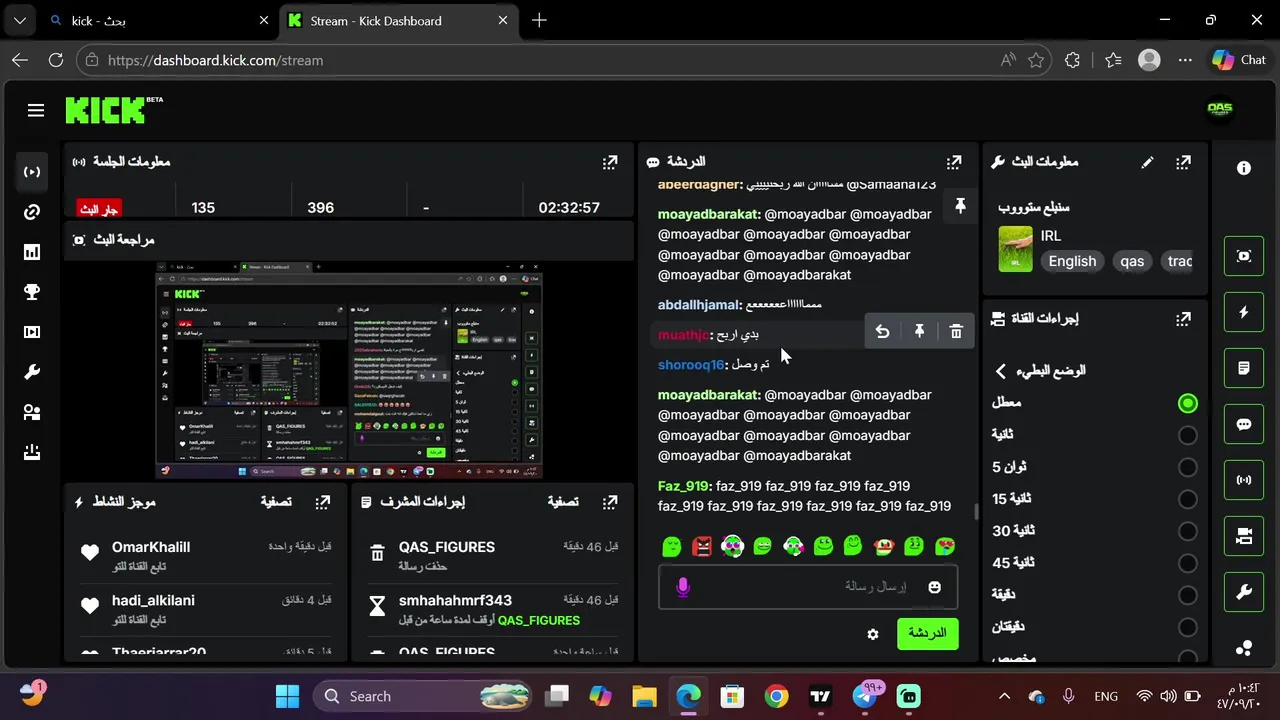Toggle wrench stream info widget in right rail
1280x720 pixels.
point(1244,592)
